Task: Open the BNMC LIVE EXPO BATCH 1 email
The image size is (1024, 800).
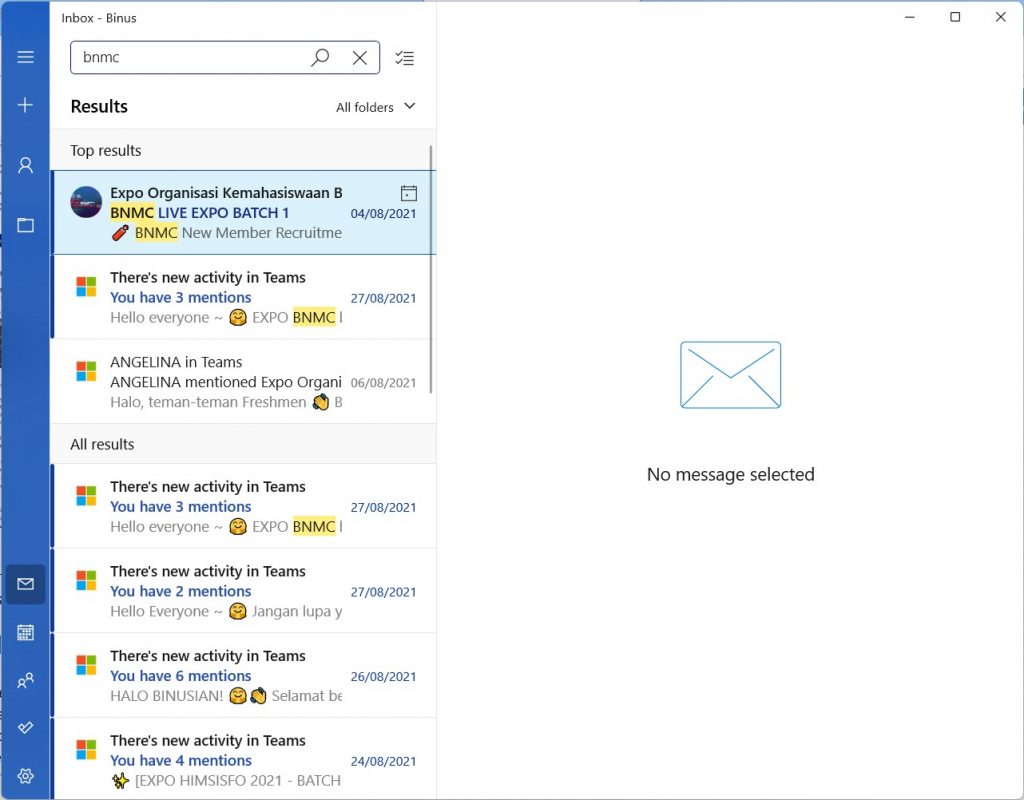Action: 242,213
